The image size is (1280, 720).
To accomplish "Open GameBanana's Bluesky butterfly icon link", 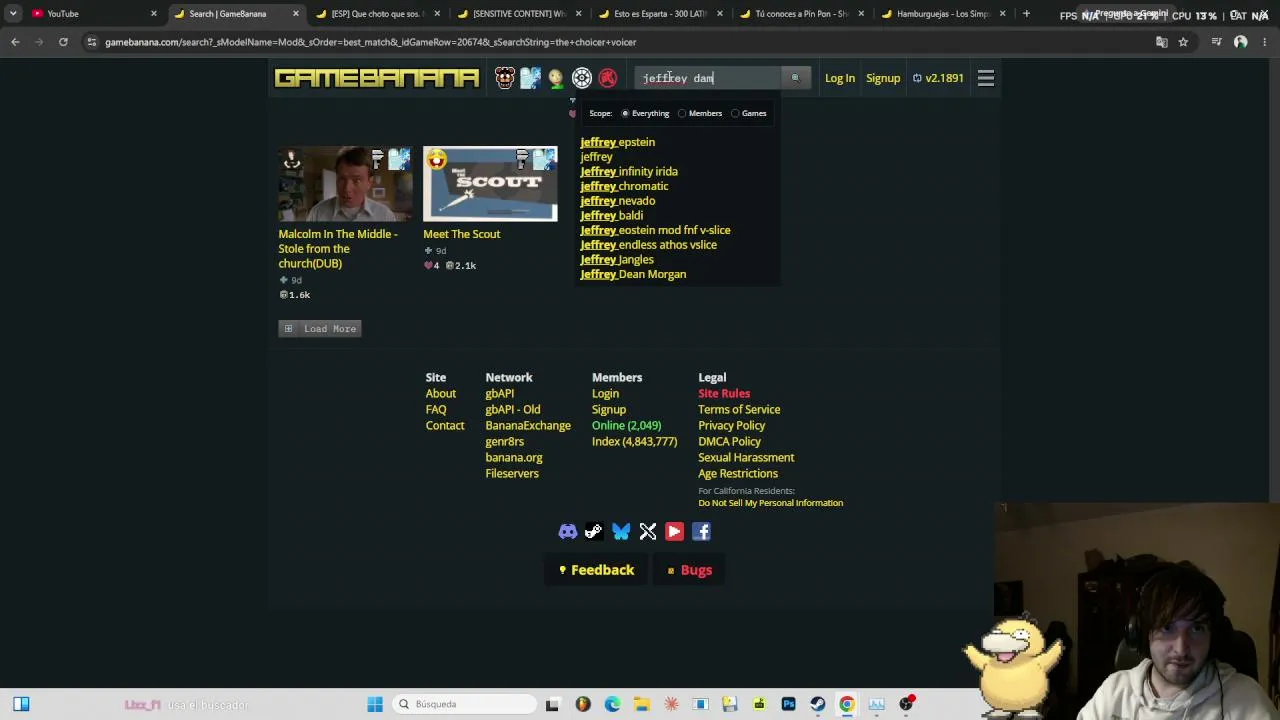I will pyautogui.click(x=621, y=532).
